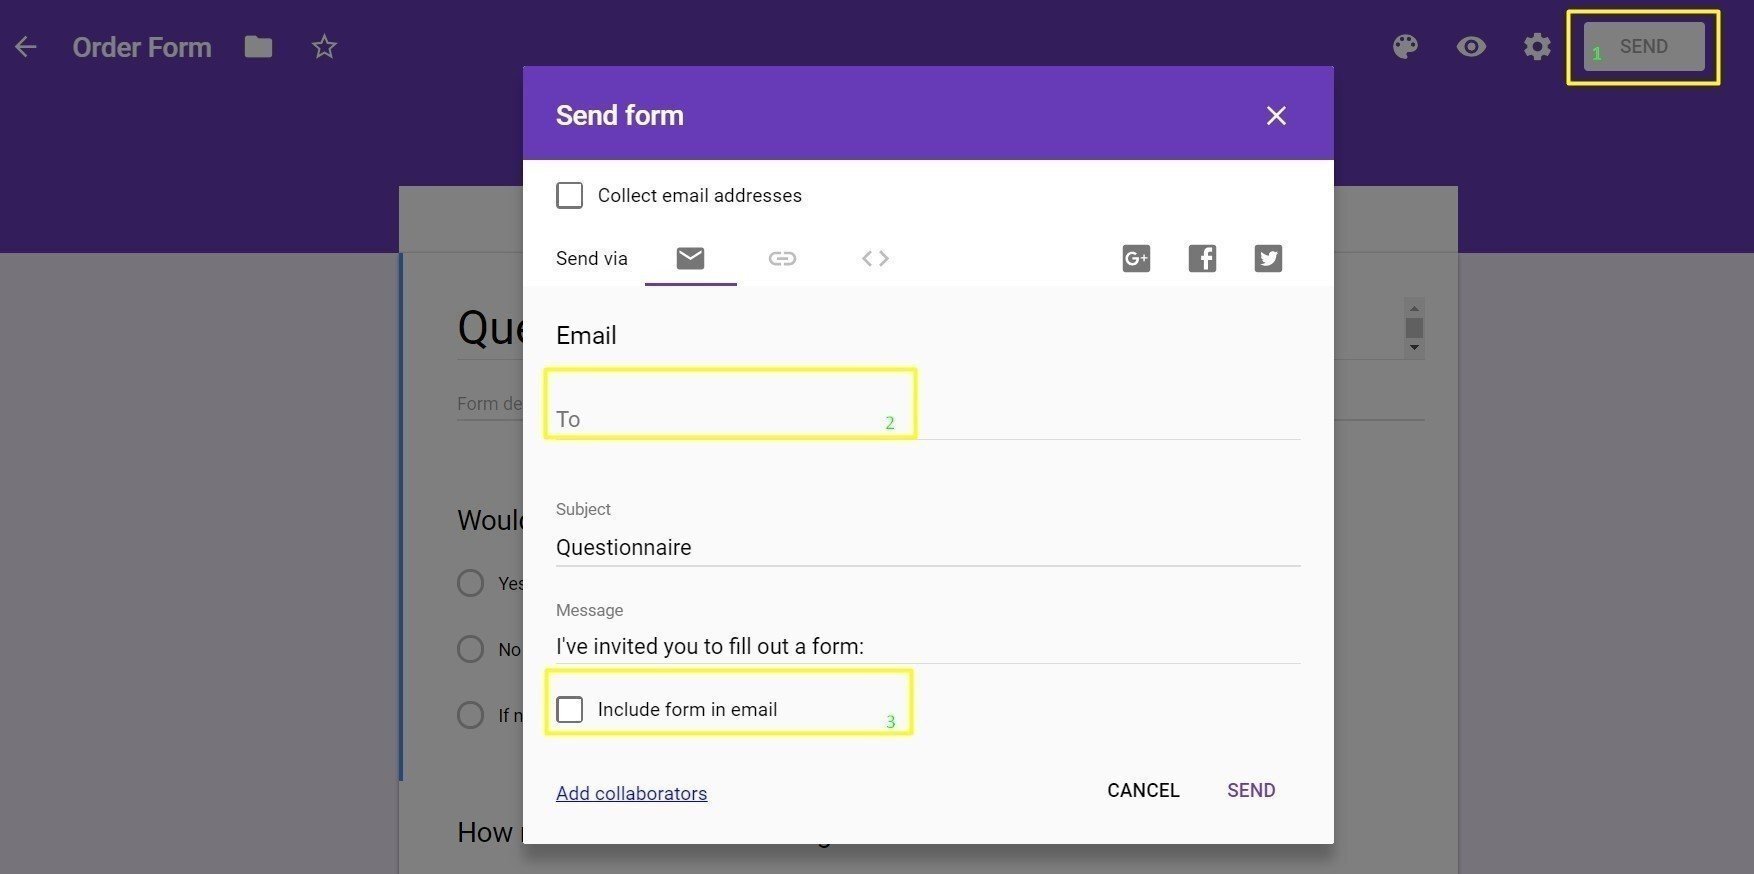The height and width of the screenshot is (874, 1754).
Task: Share form via Facebook icon
Action: tap(1202, 259)
